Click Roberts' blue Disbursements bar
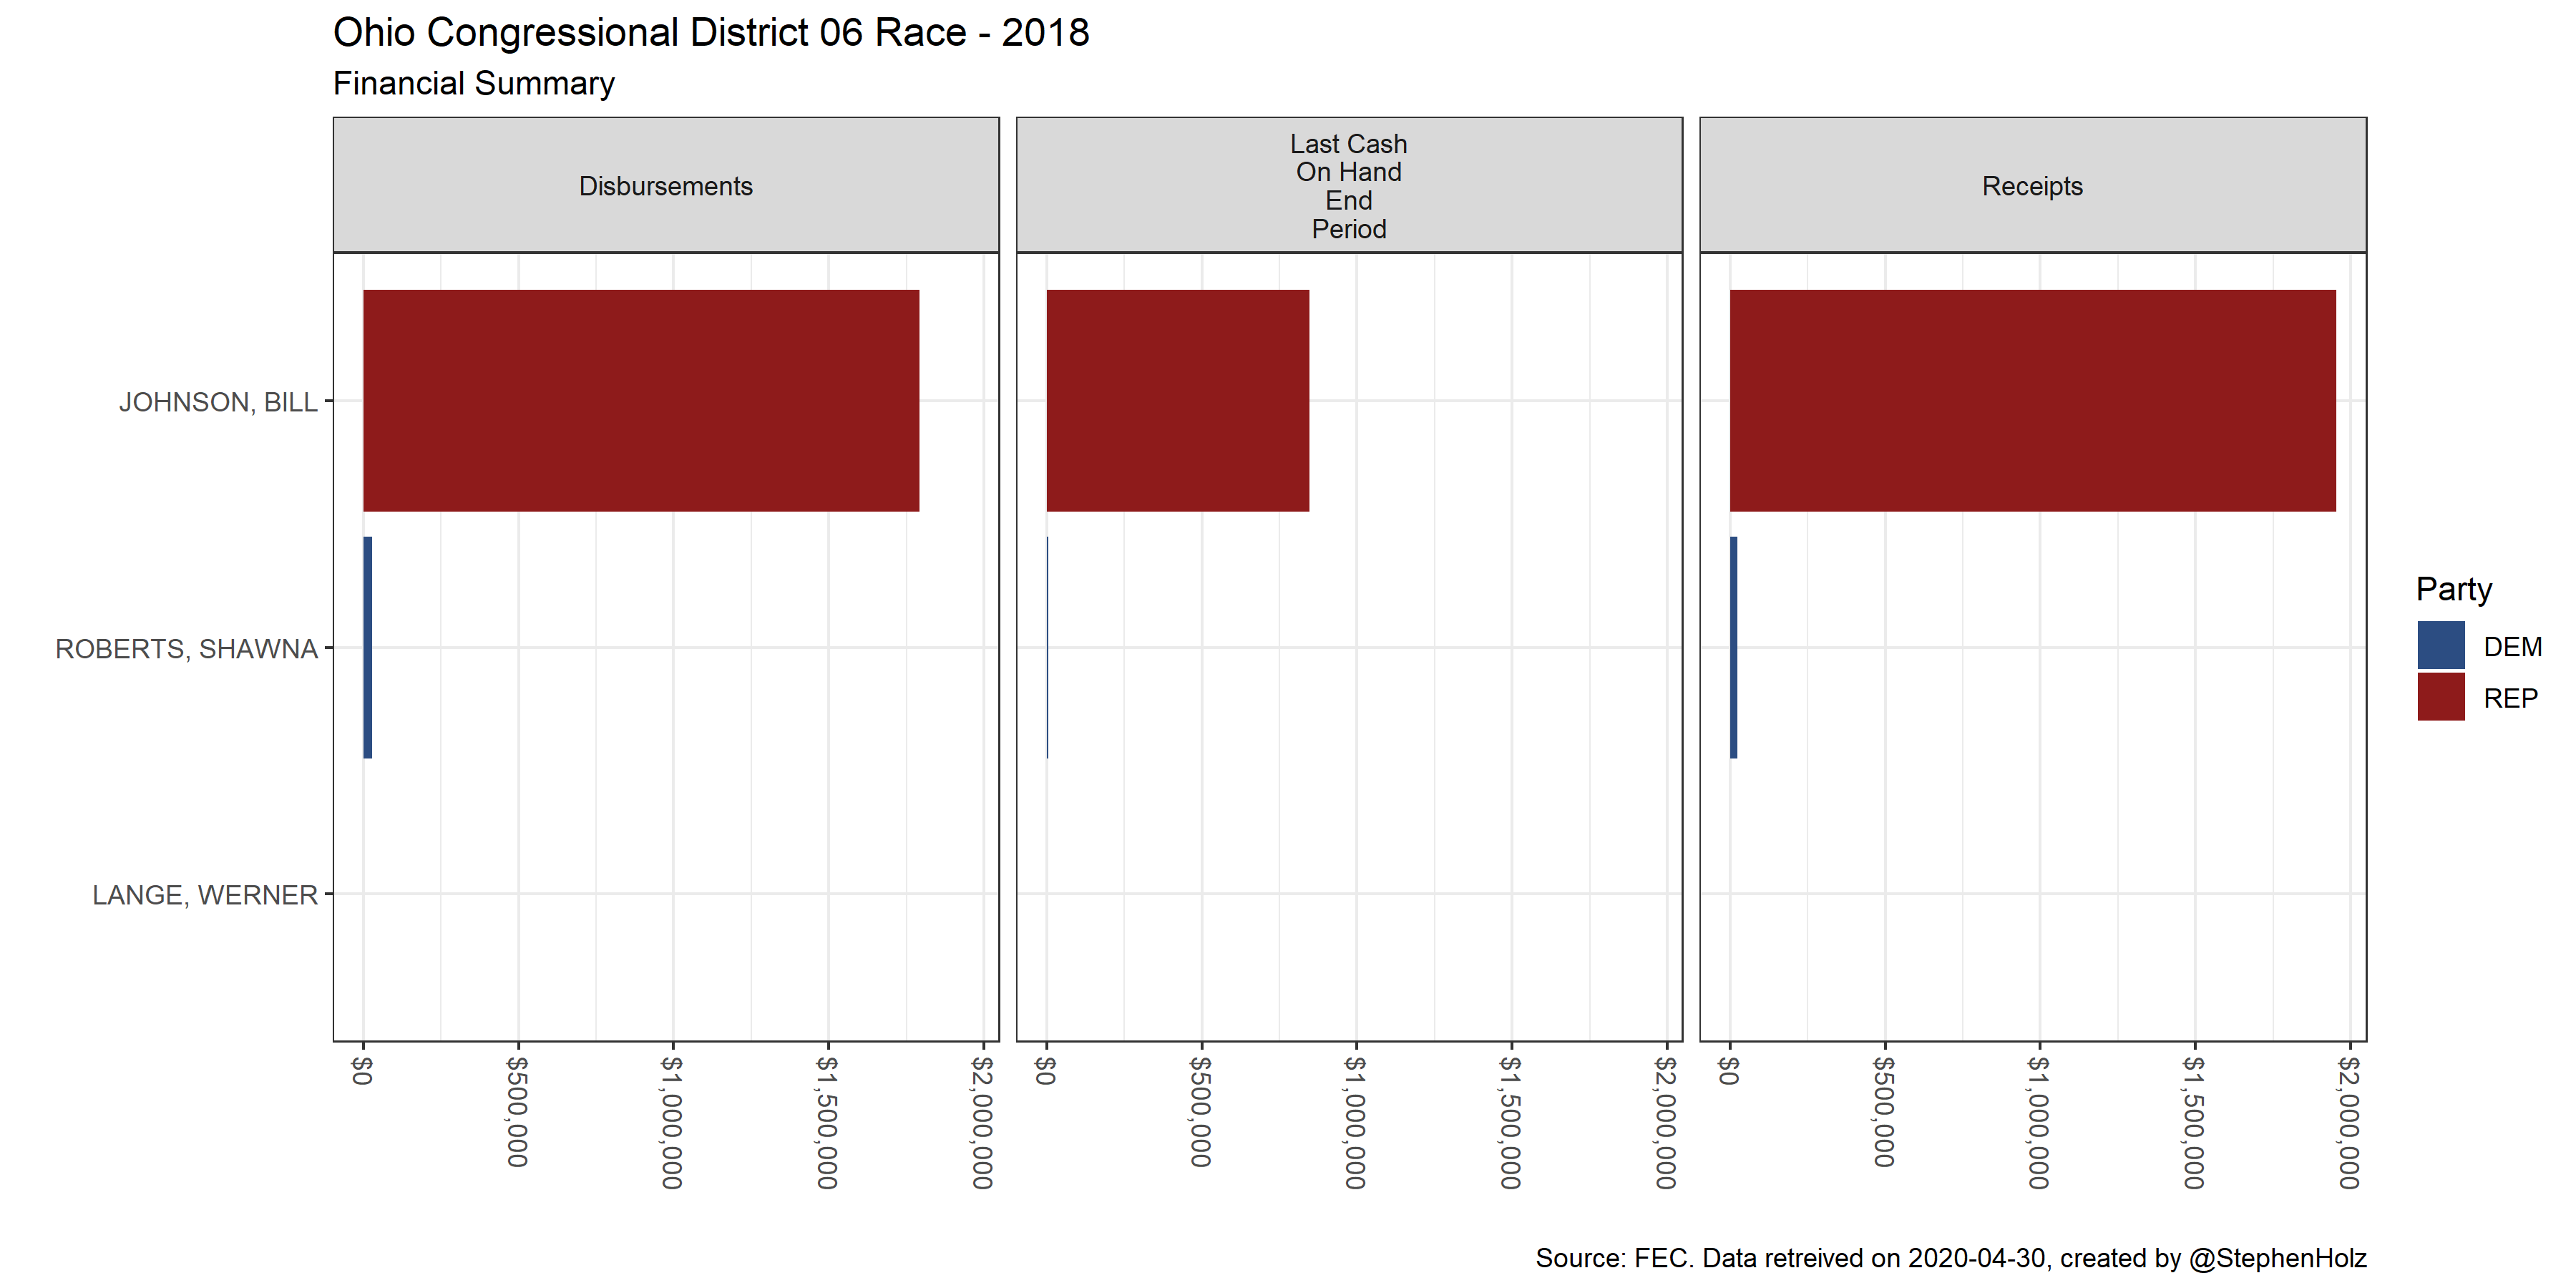The height and width of the screenshot is (1288, 2576). (x=368, y=647)
